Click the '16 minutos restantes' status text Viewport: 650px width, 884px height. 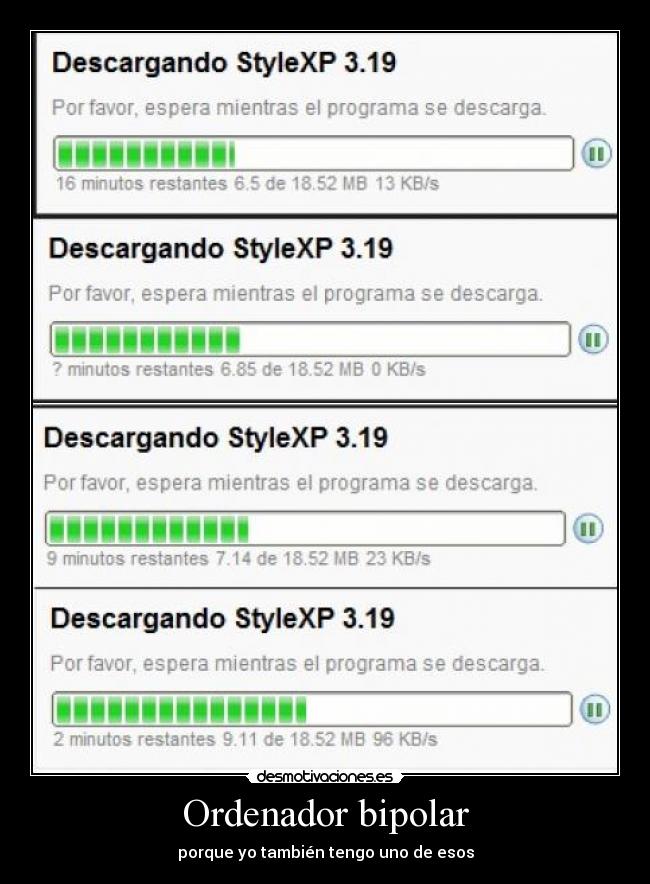coord(142,184)
